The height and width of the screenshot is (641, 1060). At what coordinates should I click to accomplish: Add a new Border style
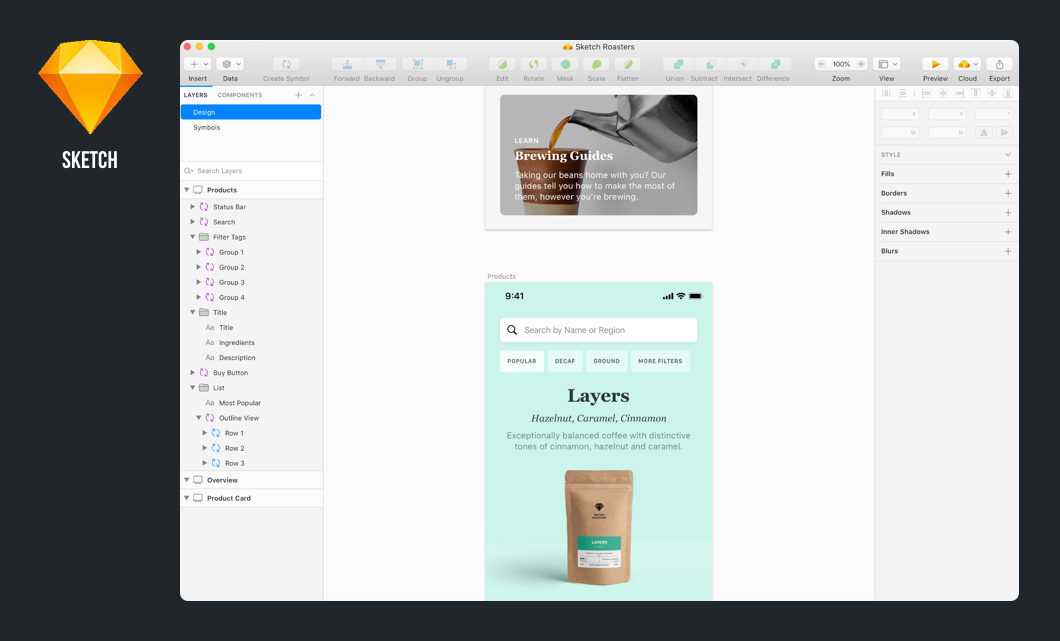pos(1008,193)
